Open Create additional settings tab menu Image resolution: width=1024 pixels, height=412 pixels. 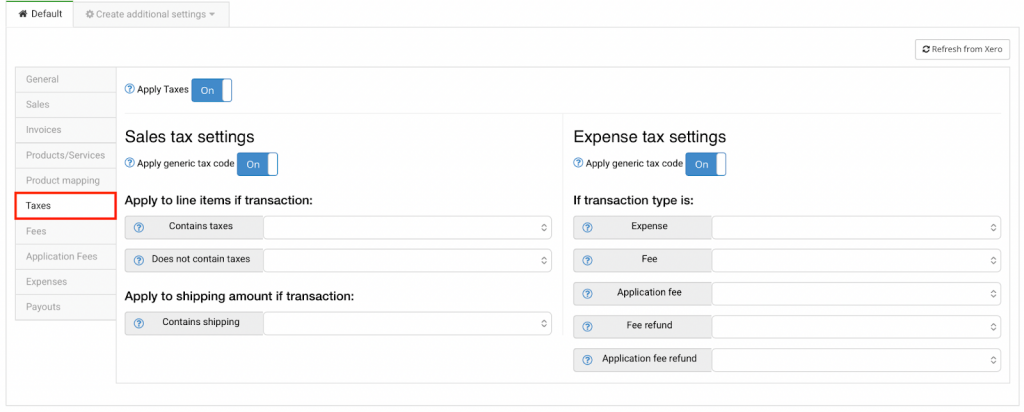click(x=151, y=15)
